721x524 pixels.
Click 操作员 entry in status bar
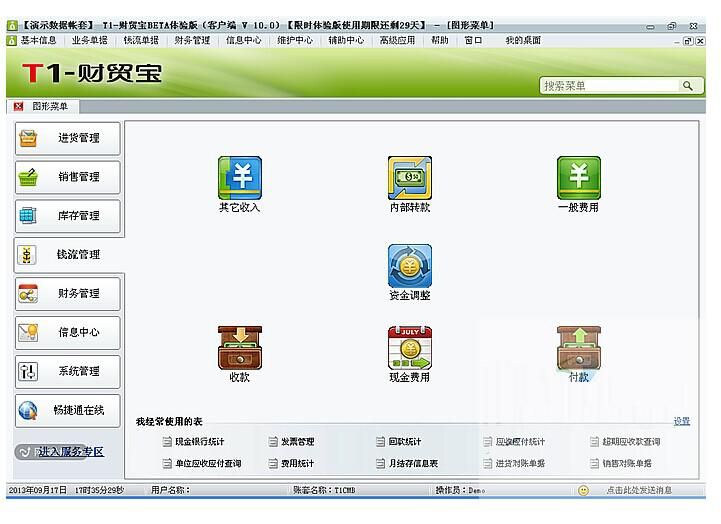click(460, 490)
